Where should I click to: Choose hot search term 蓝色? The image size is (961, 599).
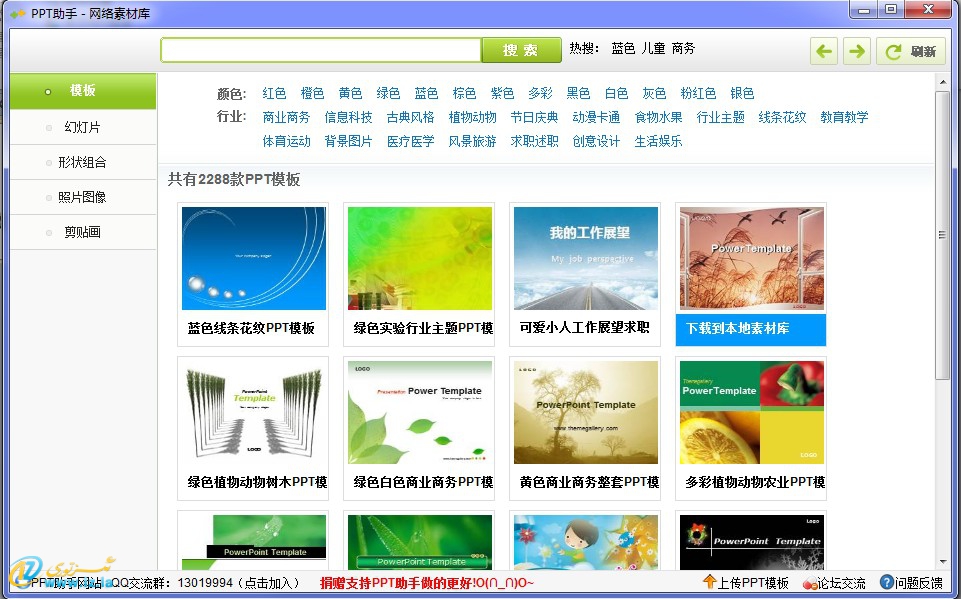coord(623,48)
